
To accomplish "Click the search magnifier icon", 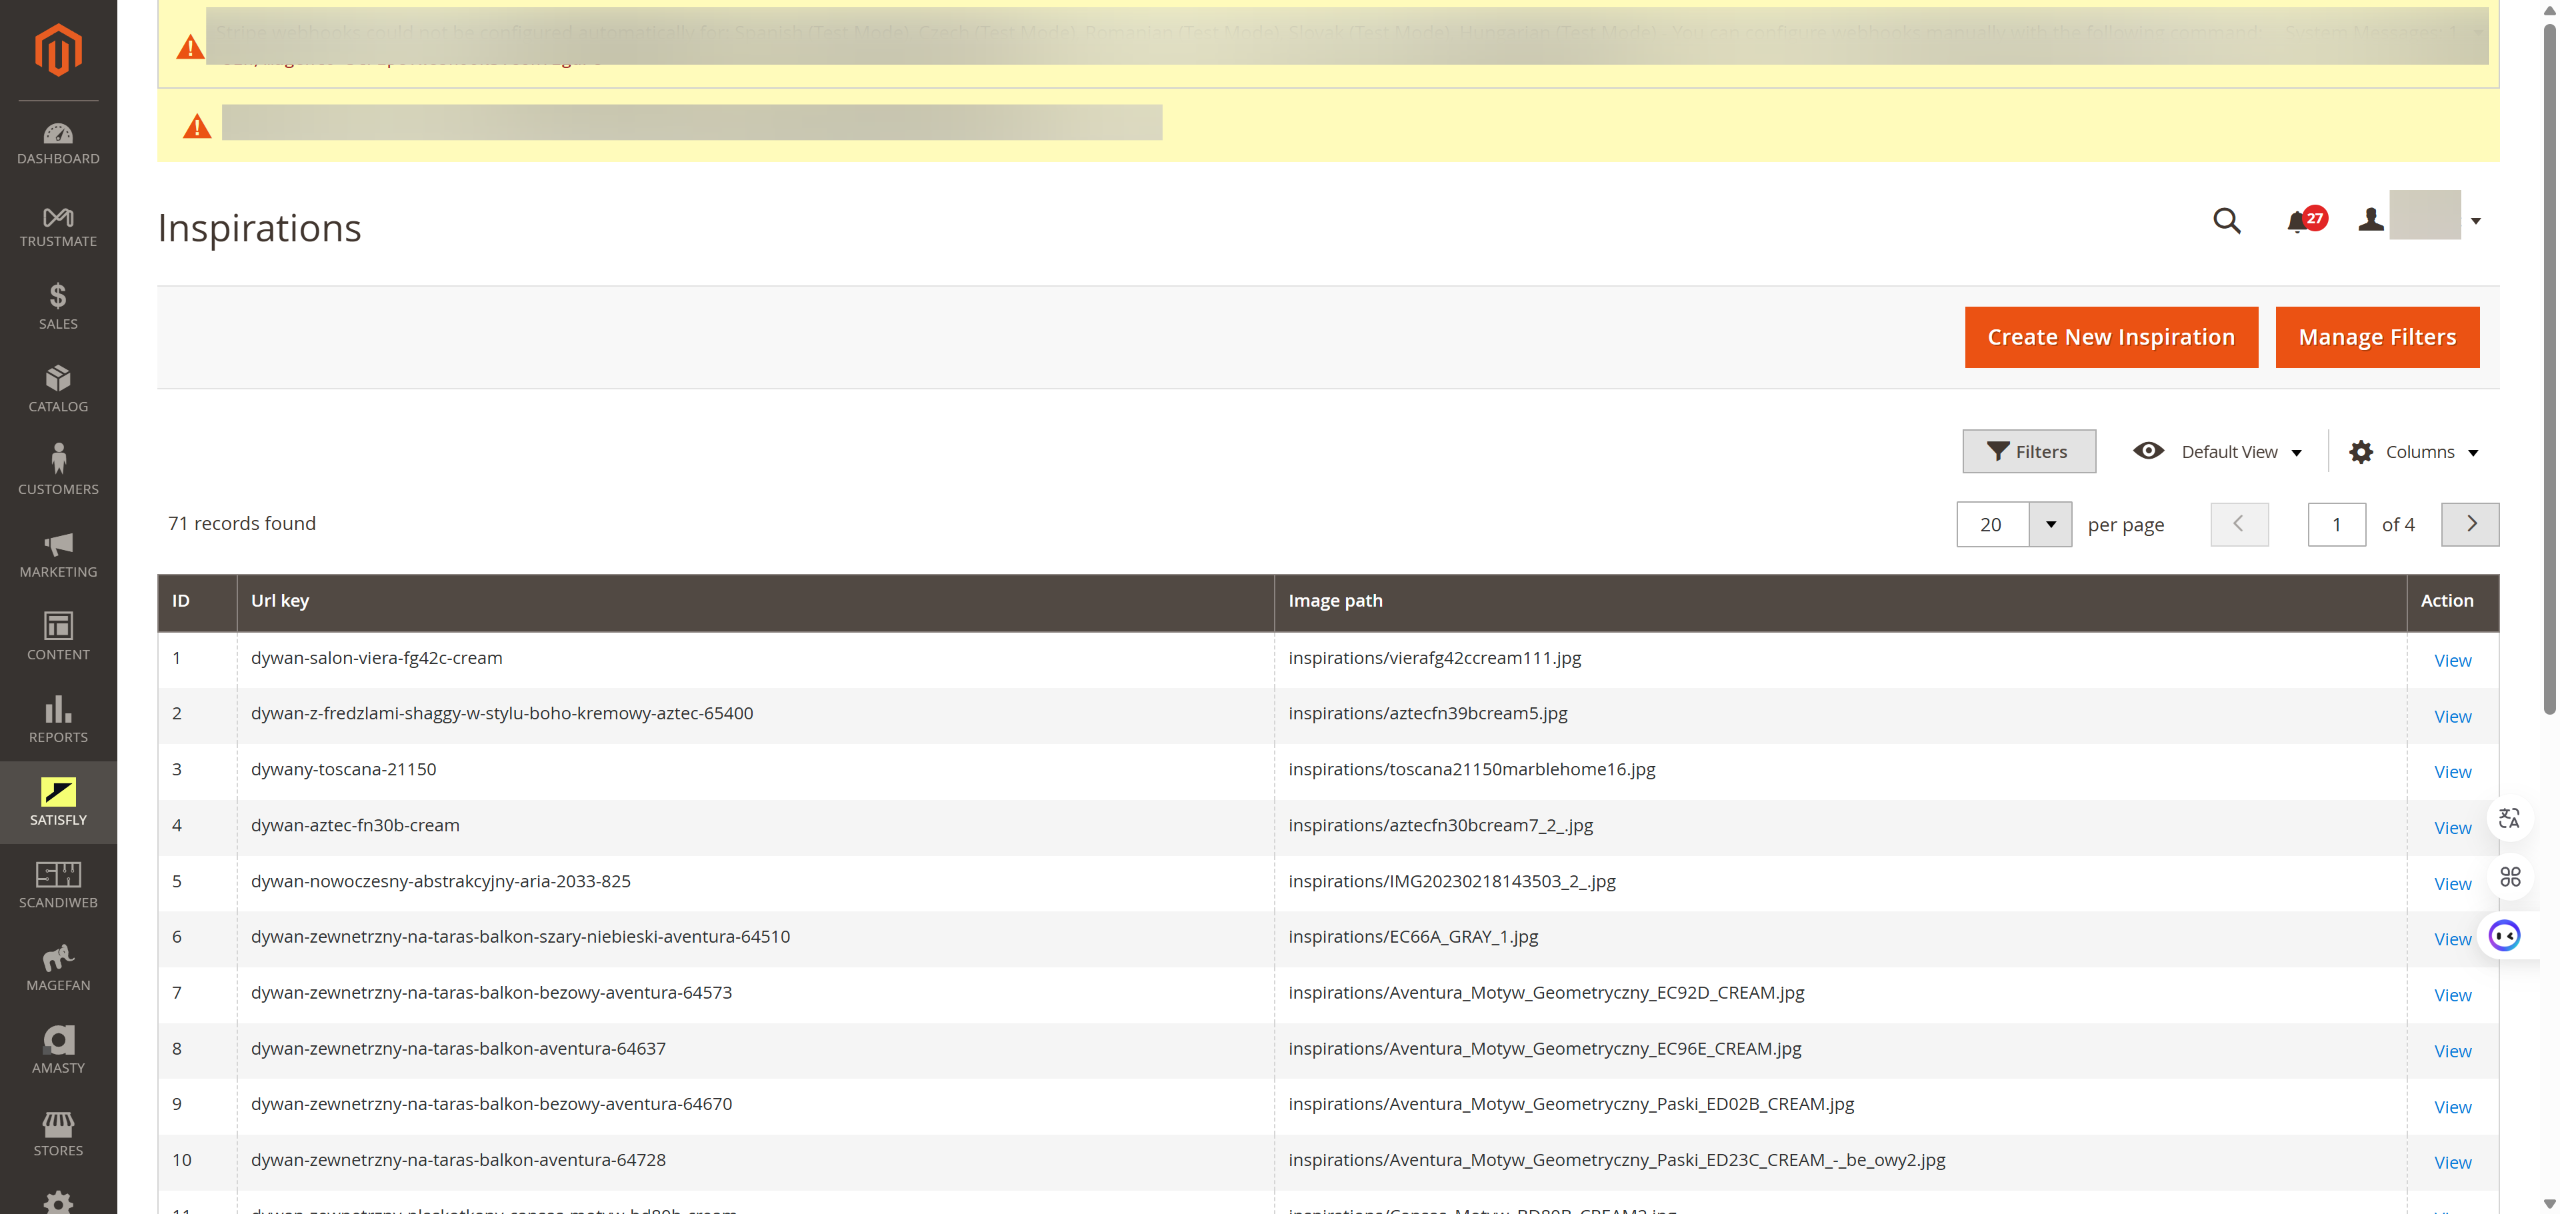I will coord(2226,220).
